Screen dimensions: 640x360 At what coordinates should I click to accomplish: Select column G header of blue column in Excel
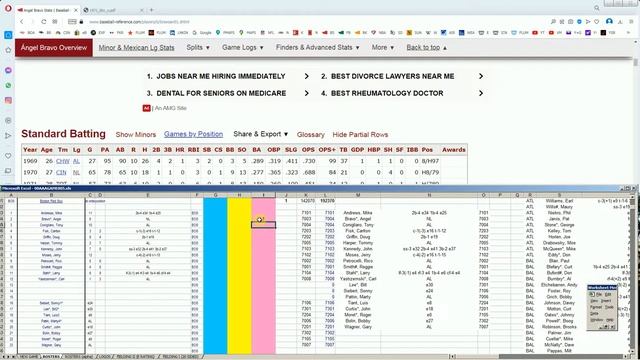(x=215, y=195)
